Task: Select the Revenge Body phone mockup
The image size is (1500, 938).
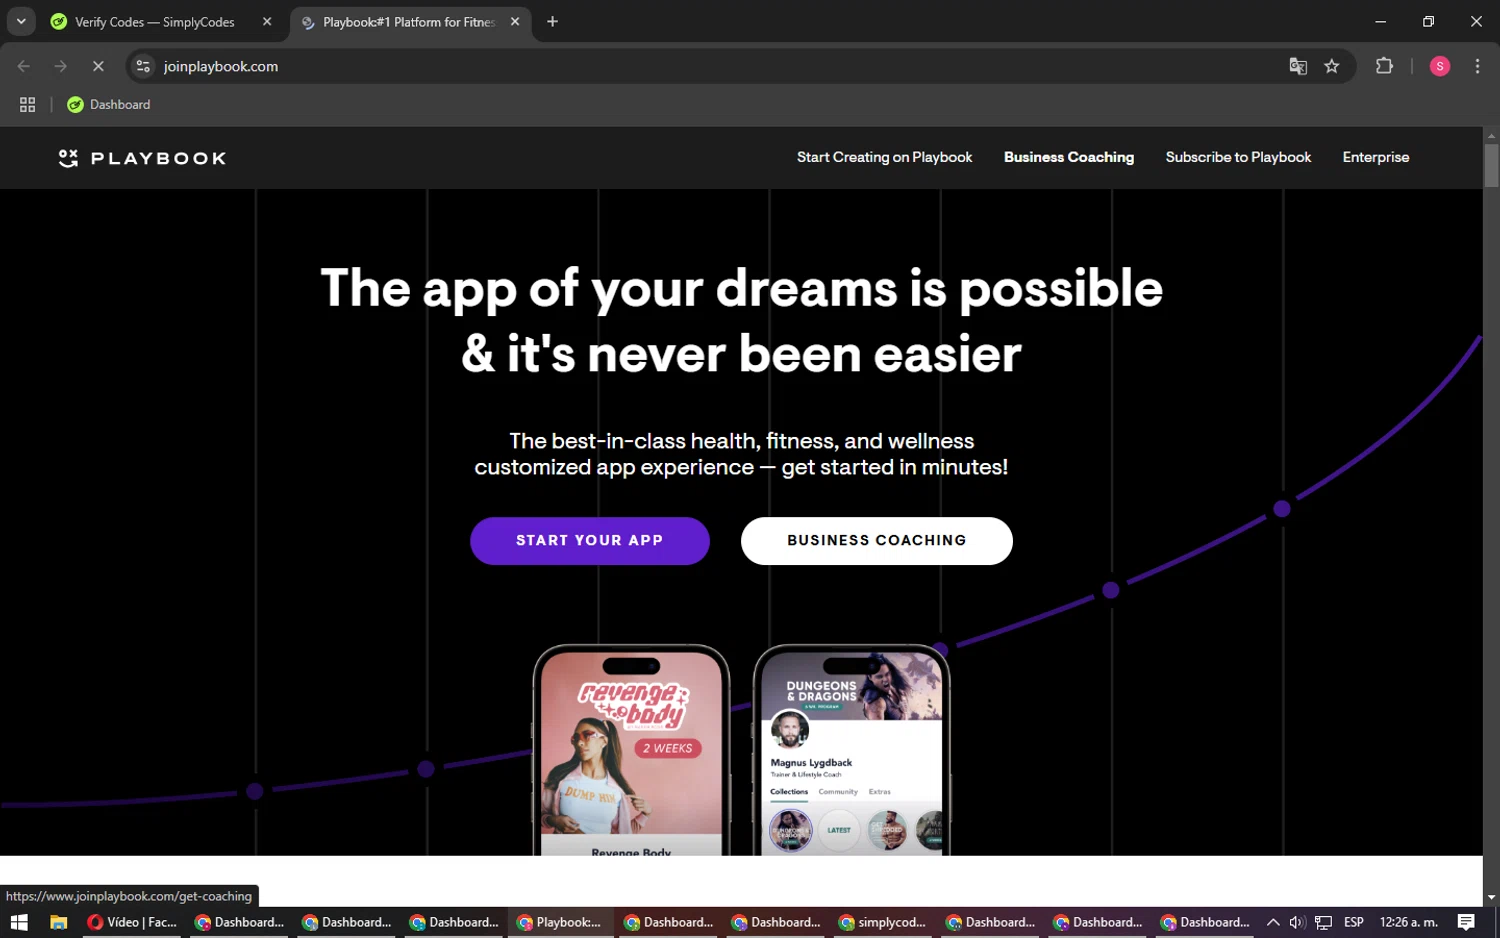Action: tap(631, 750)
